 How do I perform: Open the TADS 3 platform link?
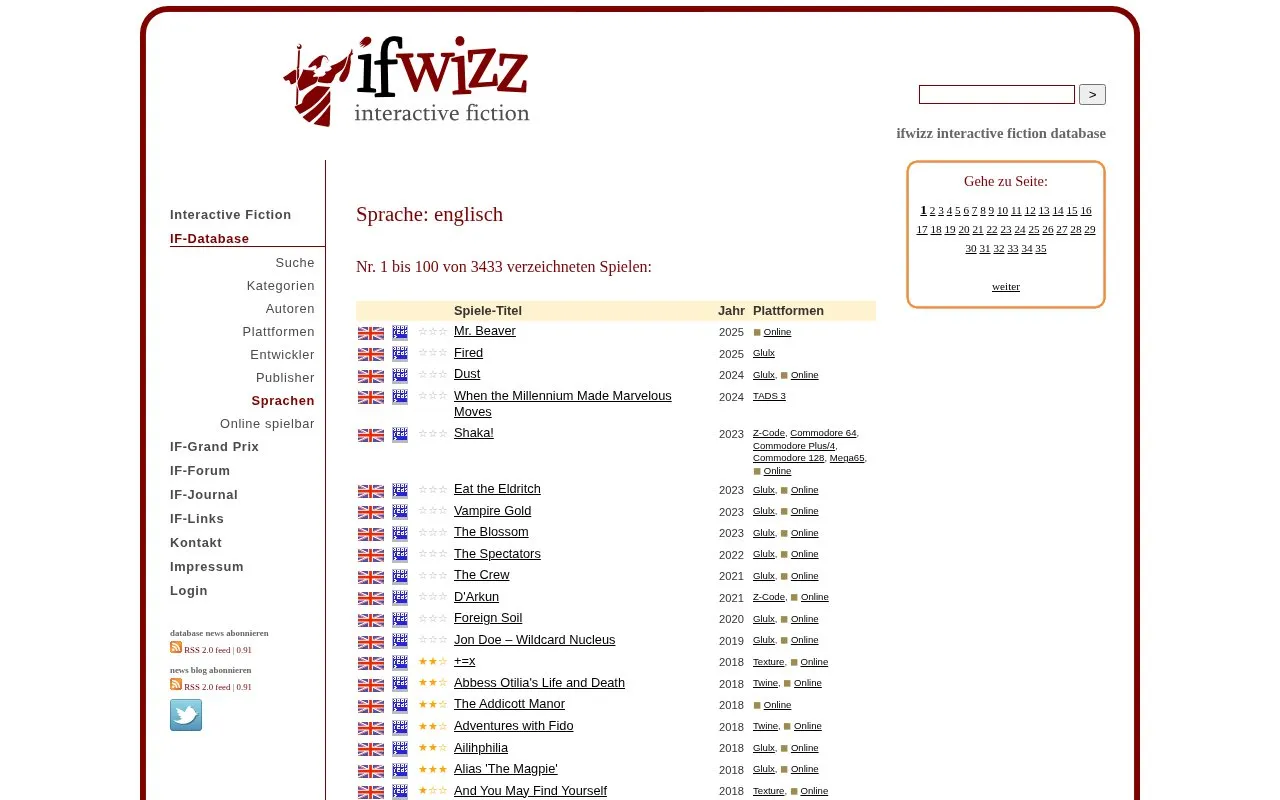click(x=769, y=396)
